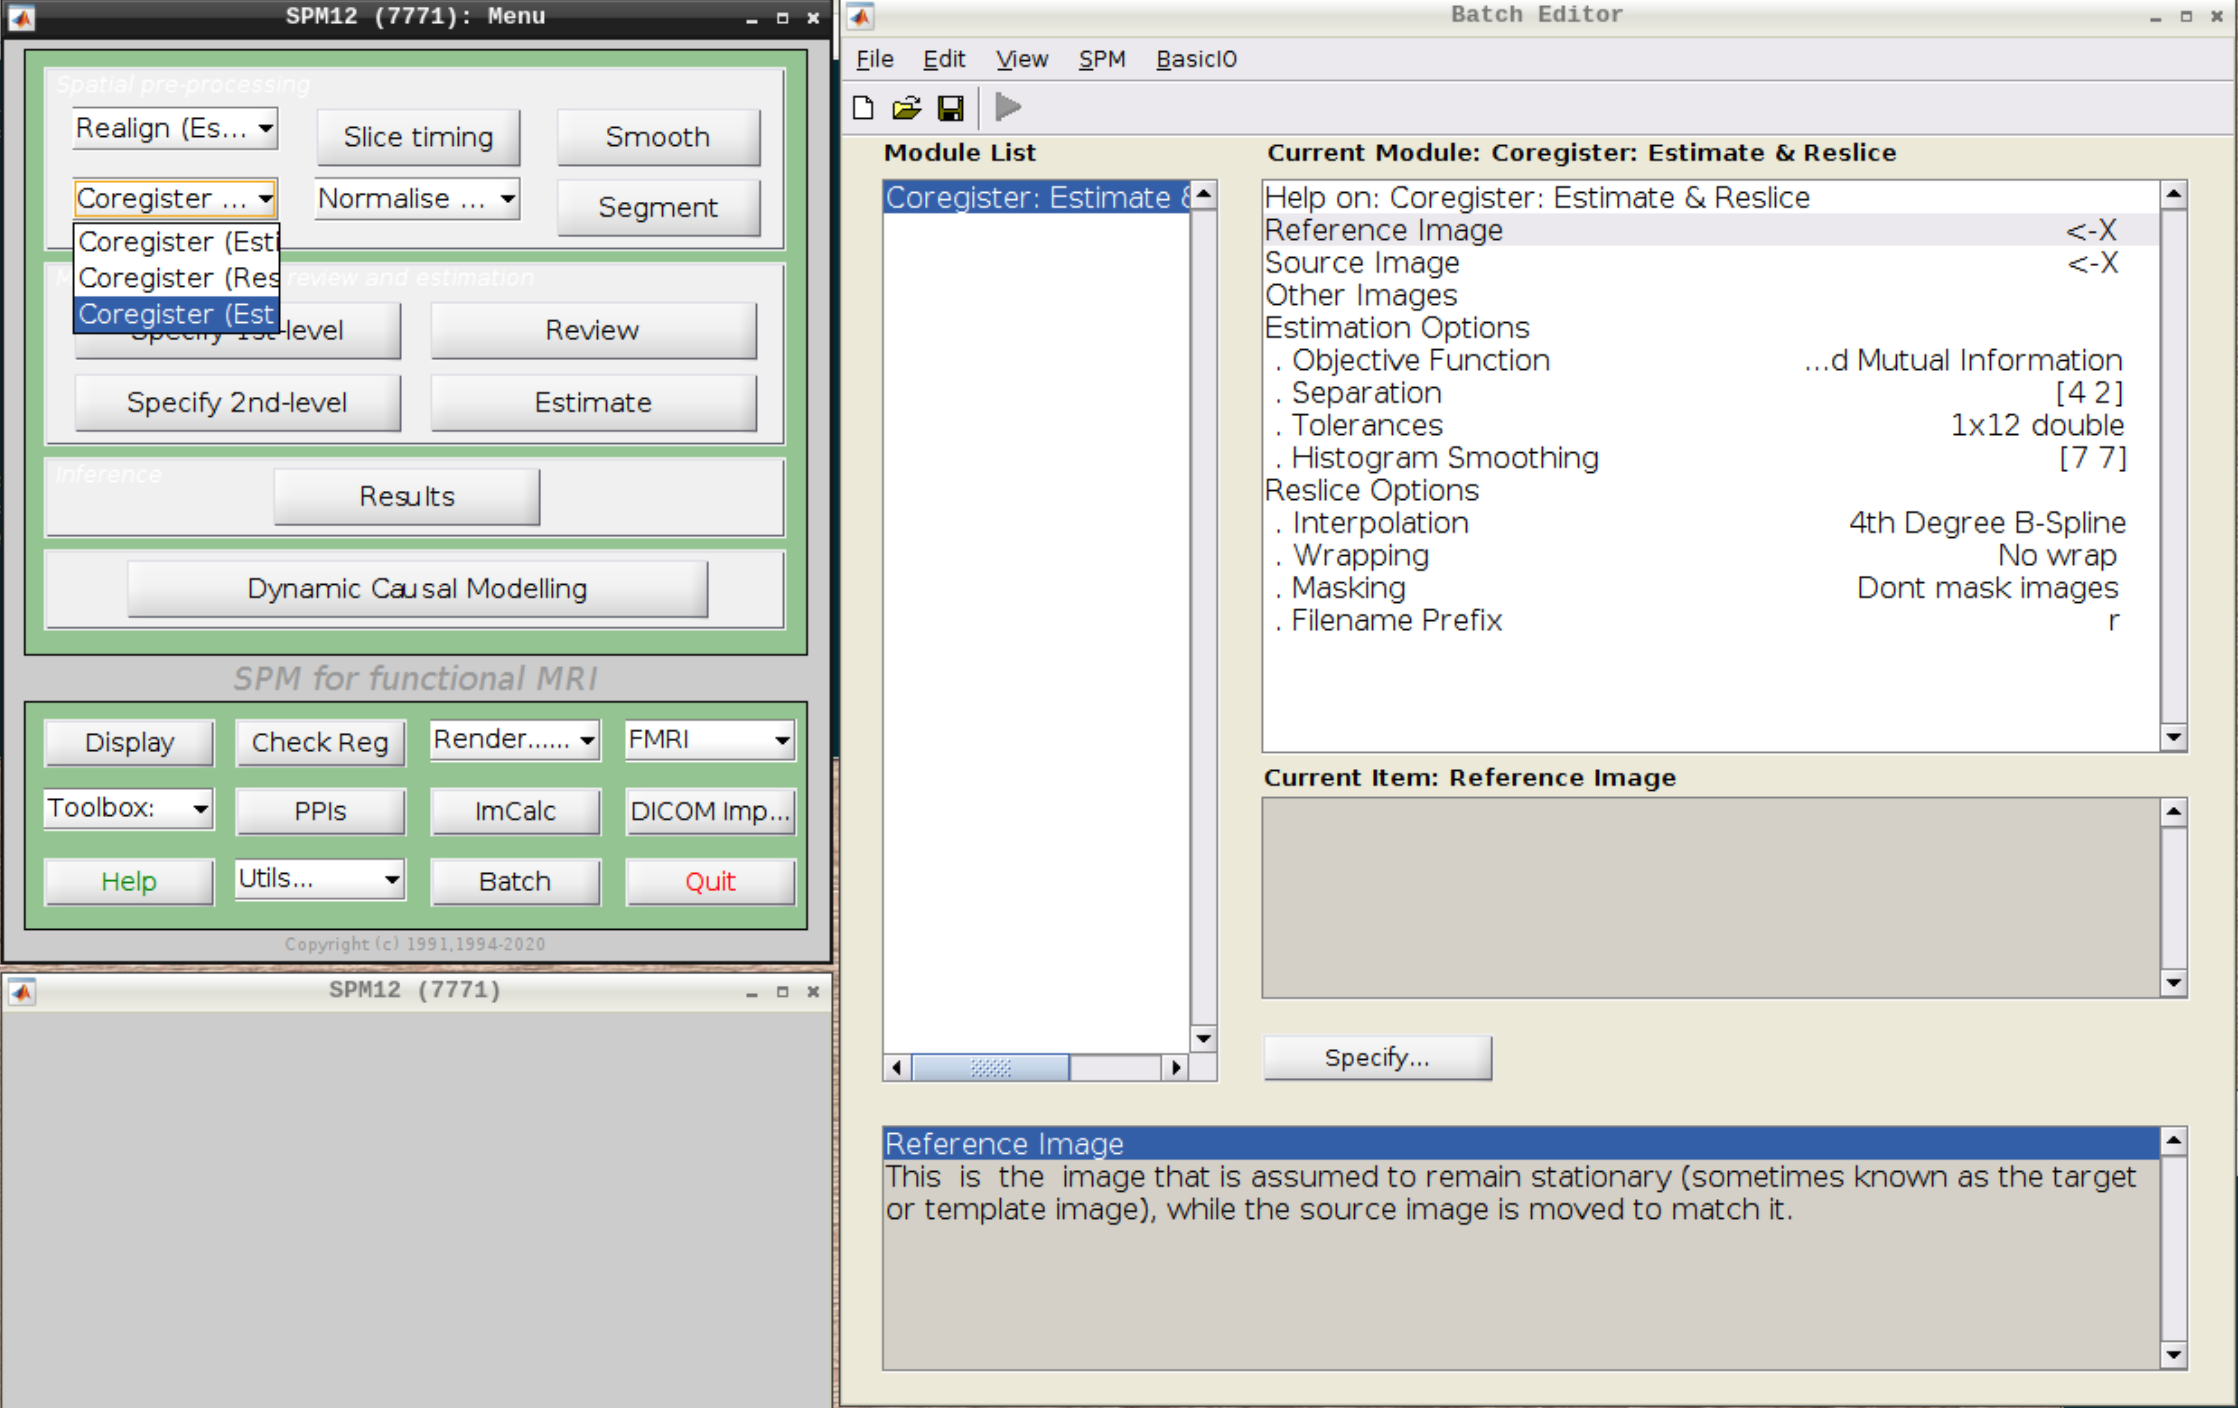Select Help on: Coregister: Estimate & Reslice row

(1710, 197)
